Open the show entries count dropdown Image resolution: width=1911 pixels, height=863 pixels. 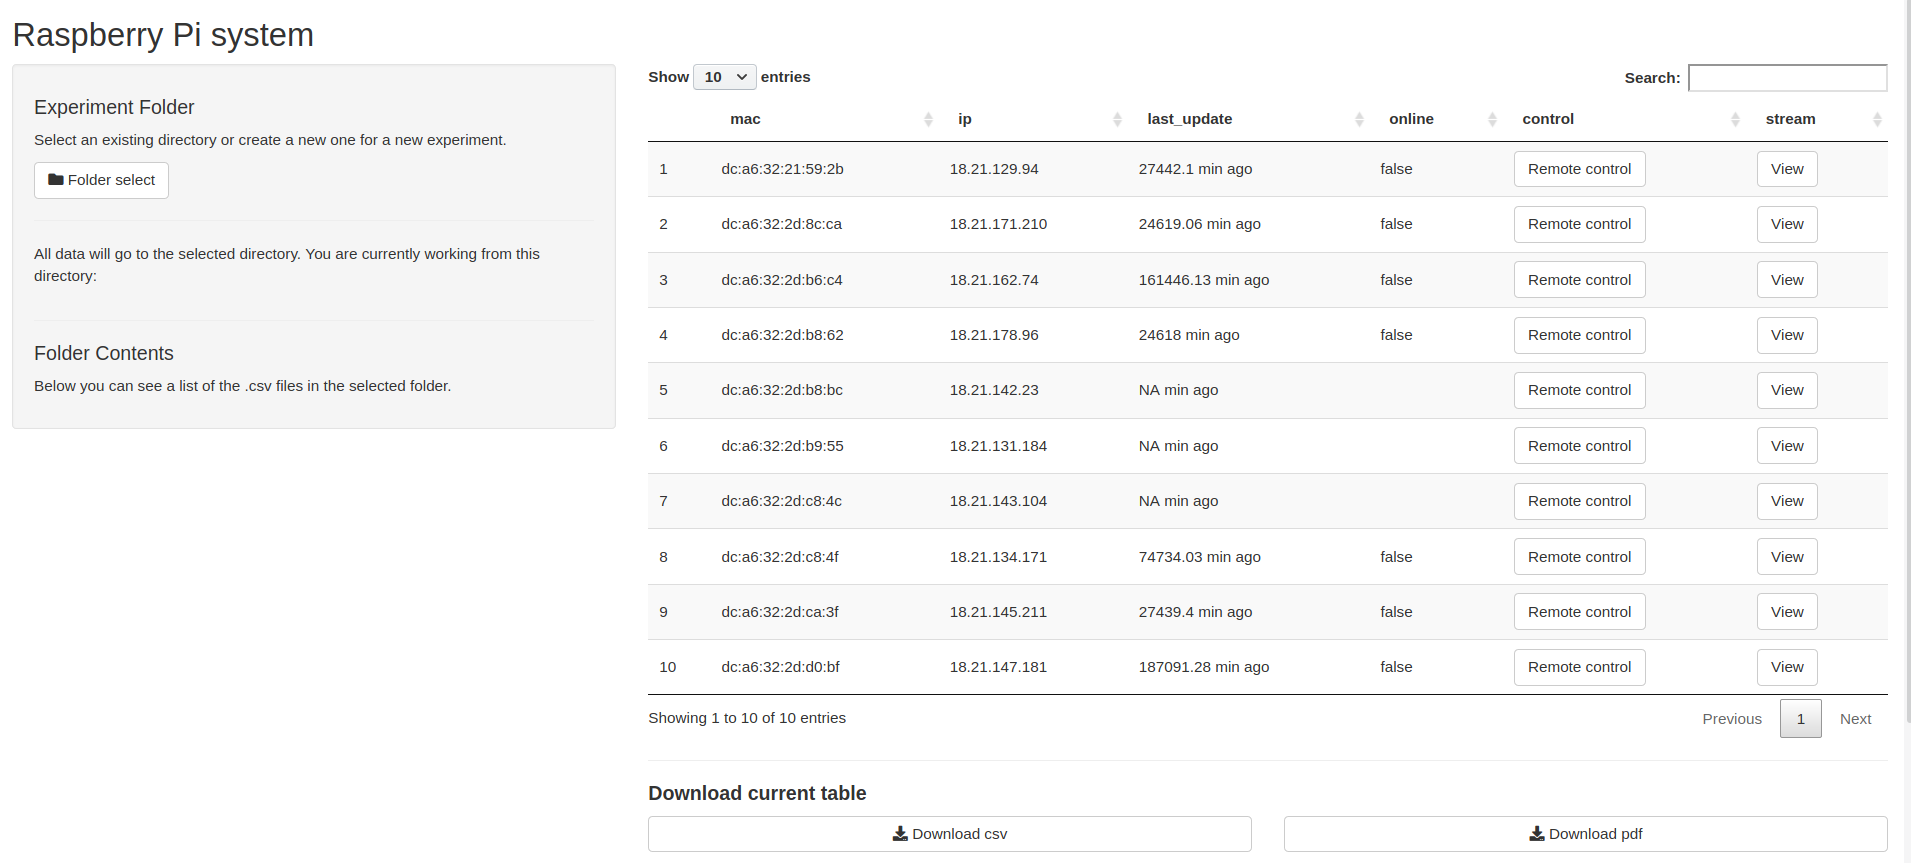(x=724, y=77)
